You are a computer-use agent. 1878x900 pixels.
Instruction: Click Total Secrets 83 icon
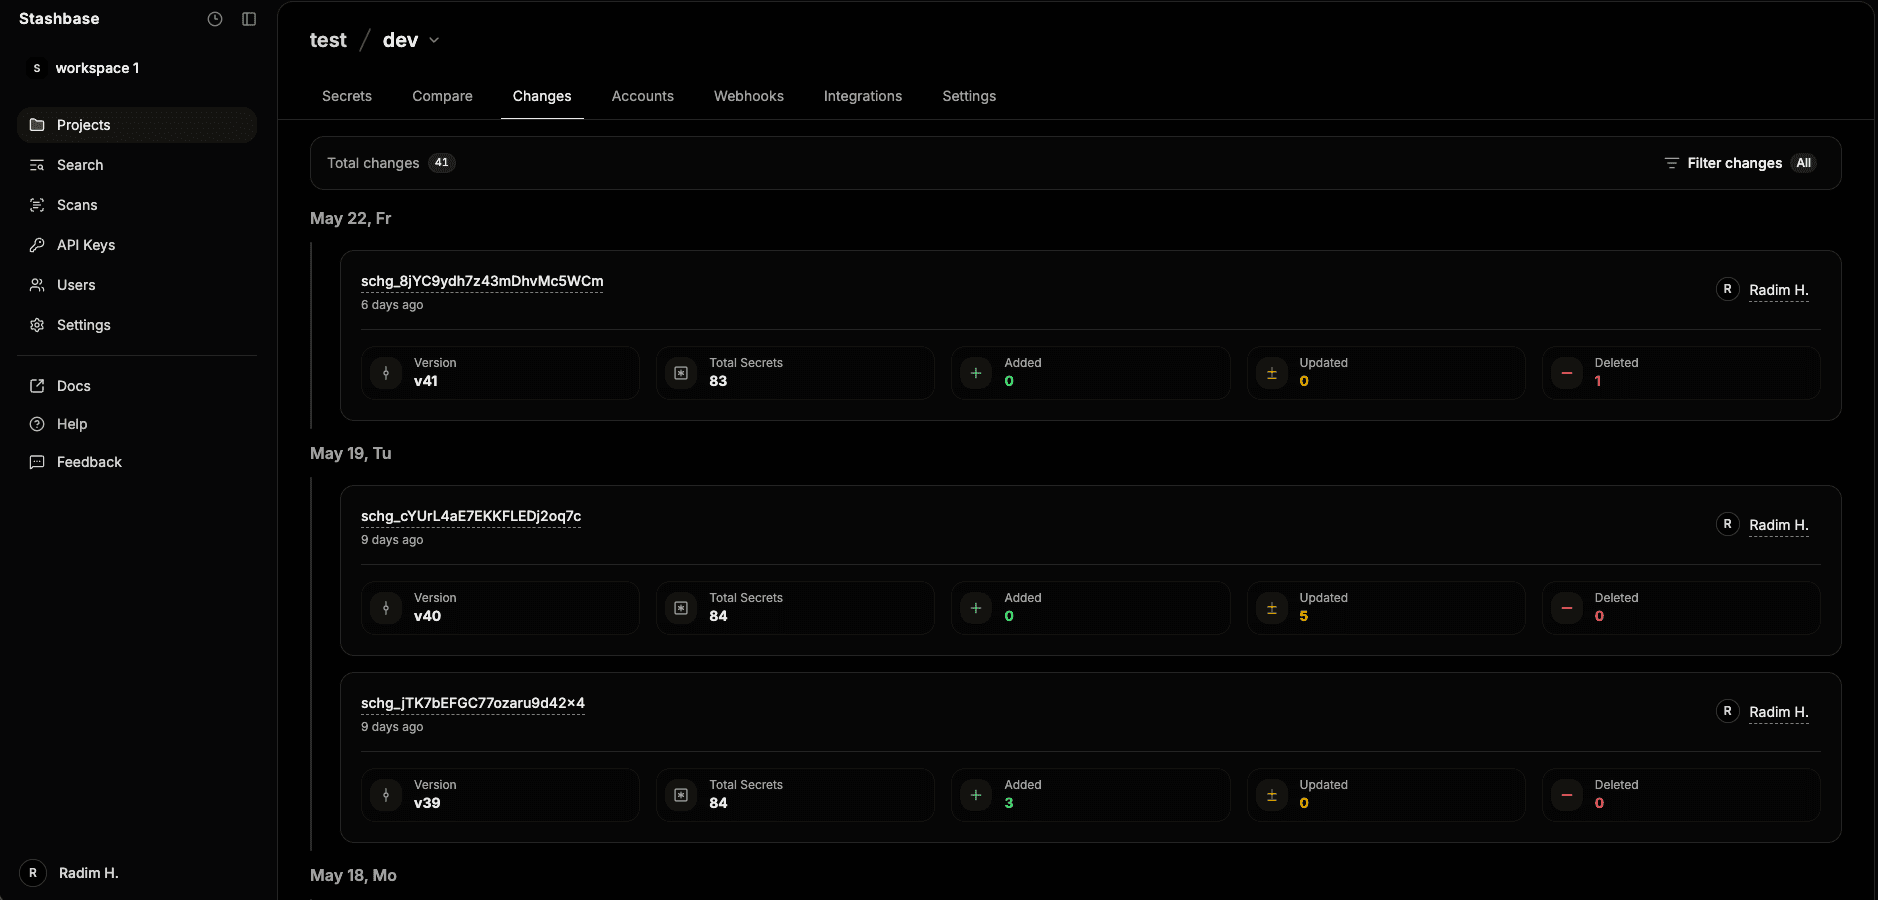(x=681, y=373)
